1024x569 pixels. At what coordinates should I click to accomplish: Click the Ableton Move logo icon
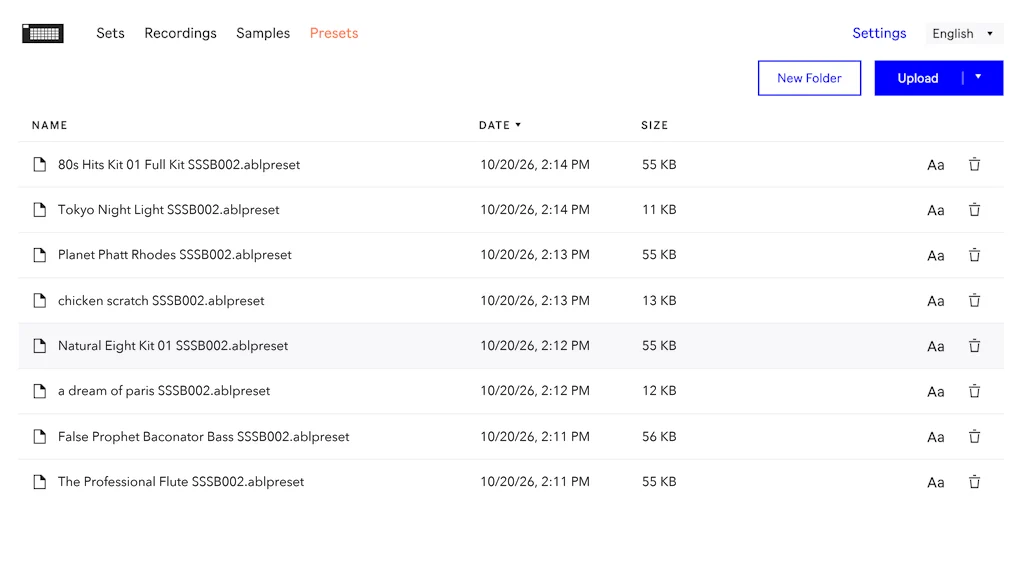pyautogui.click(x=42, y=33)
